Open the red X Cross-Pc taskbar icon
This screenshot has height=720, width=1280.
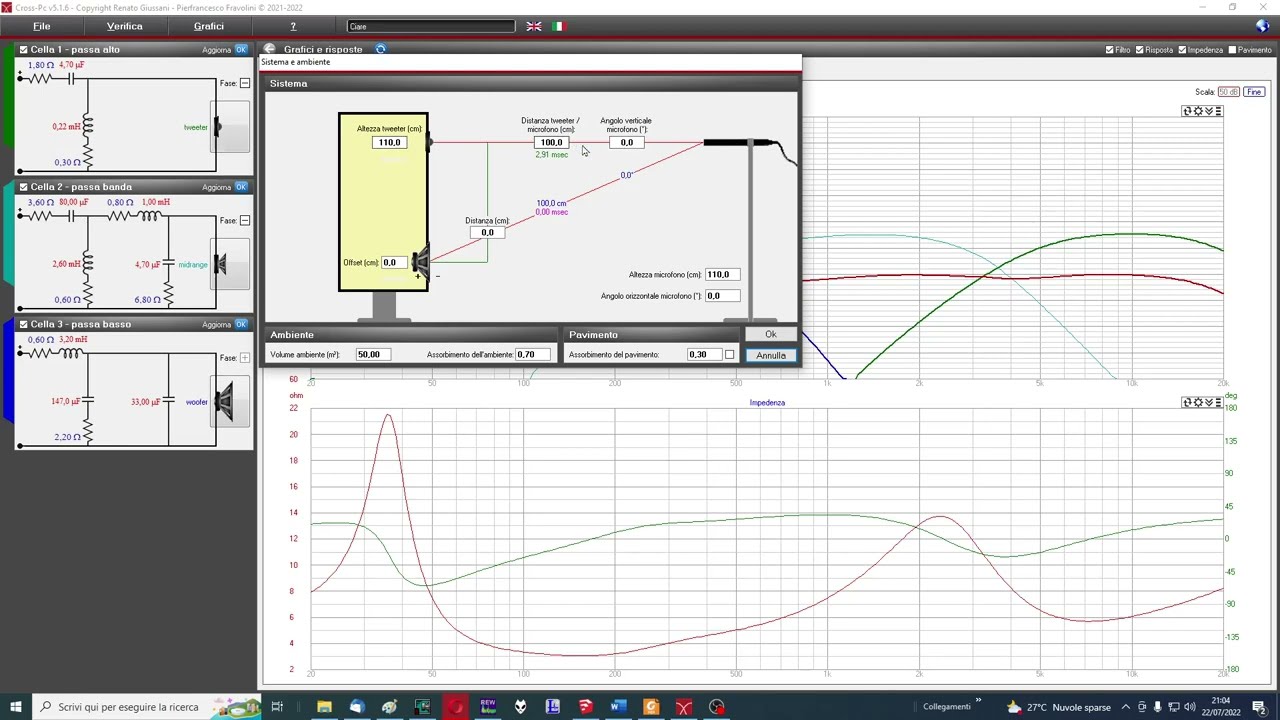click(x=684, y=707)
